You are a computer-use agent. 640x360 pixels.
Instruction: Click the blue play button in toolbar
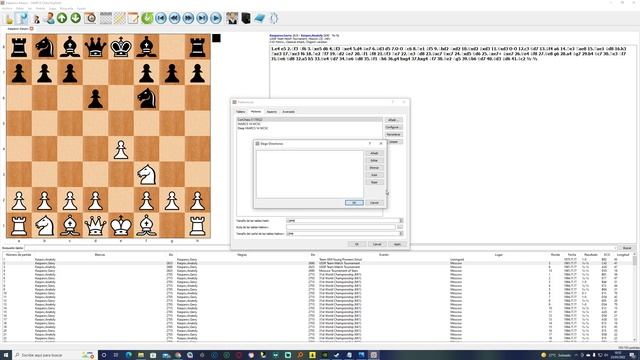tap(216, 18)
